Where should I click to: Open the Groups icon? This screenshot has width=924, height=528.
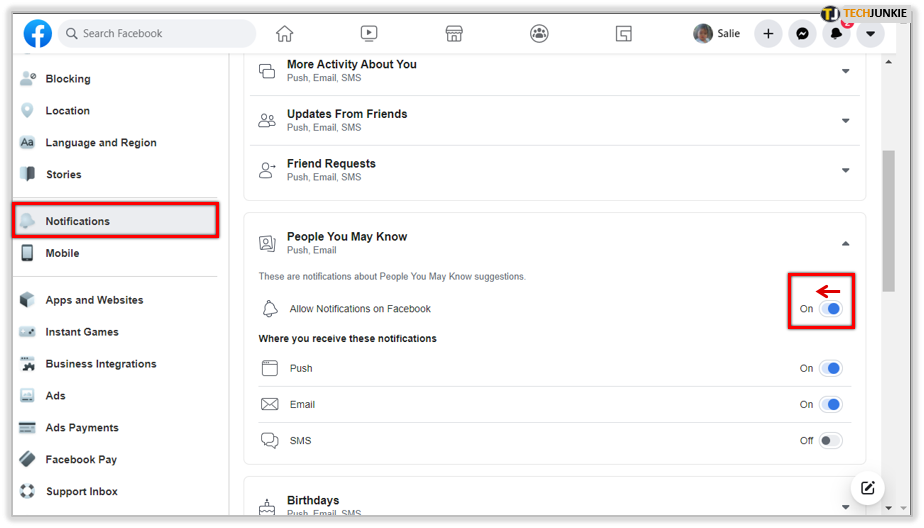(x=539, y=34)
